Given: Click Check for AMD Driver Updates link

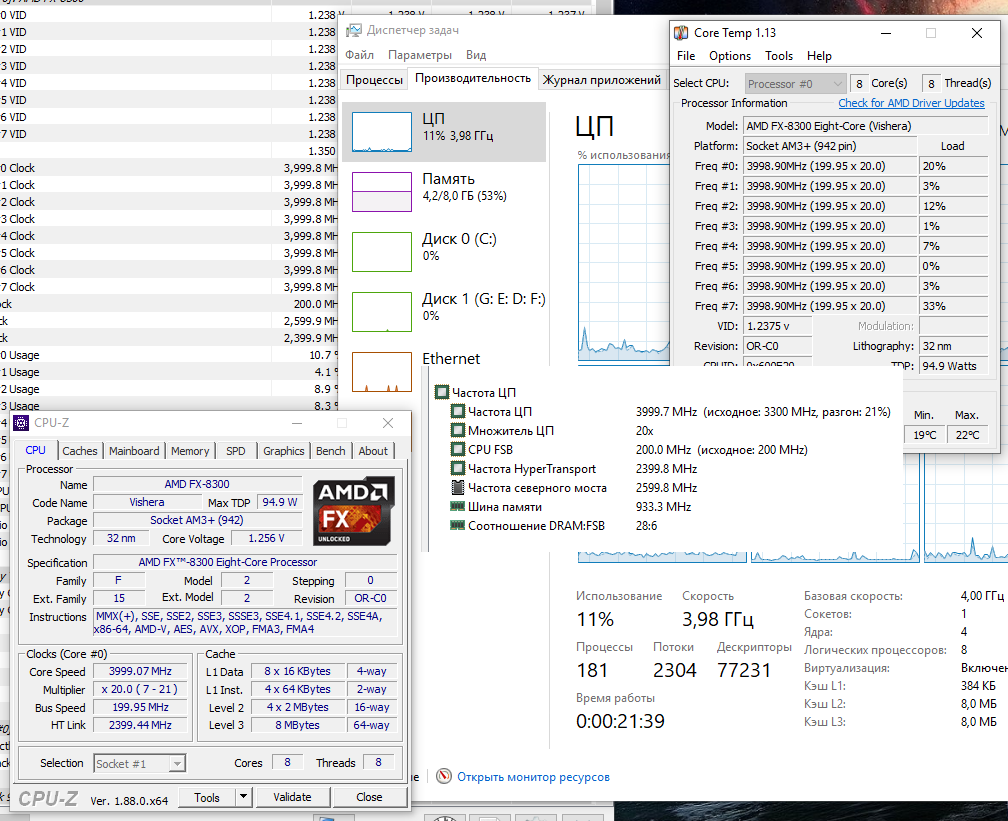Looking at the screenshot, I should 911,103.
